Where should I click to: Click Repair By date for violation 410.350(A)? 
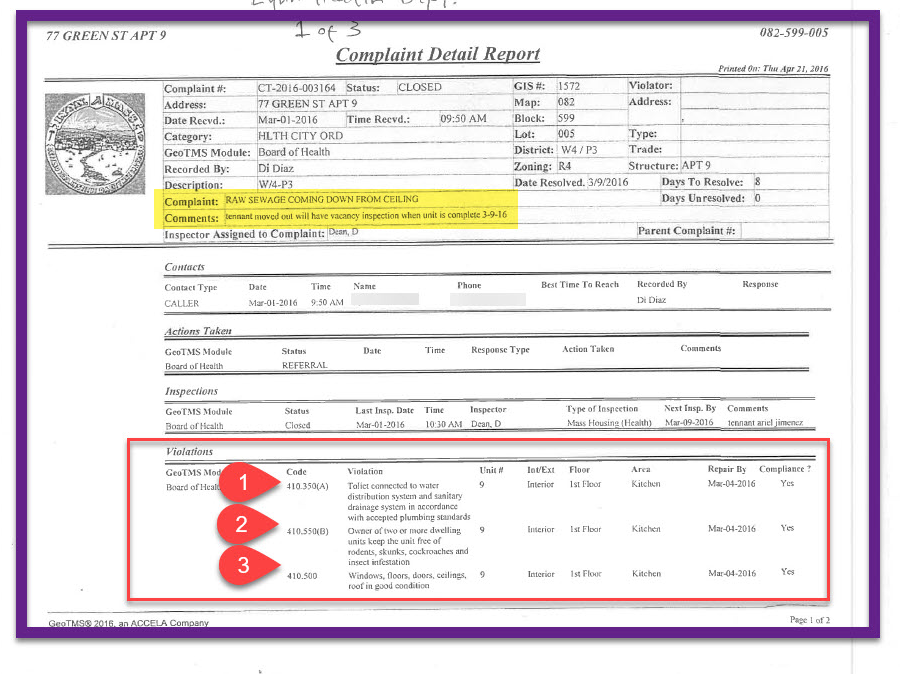[731, 484]
